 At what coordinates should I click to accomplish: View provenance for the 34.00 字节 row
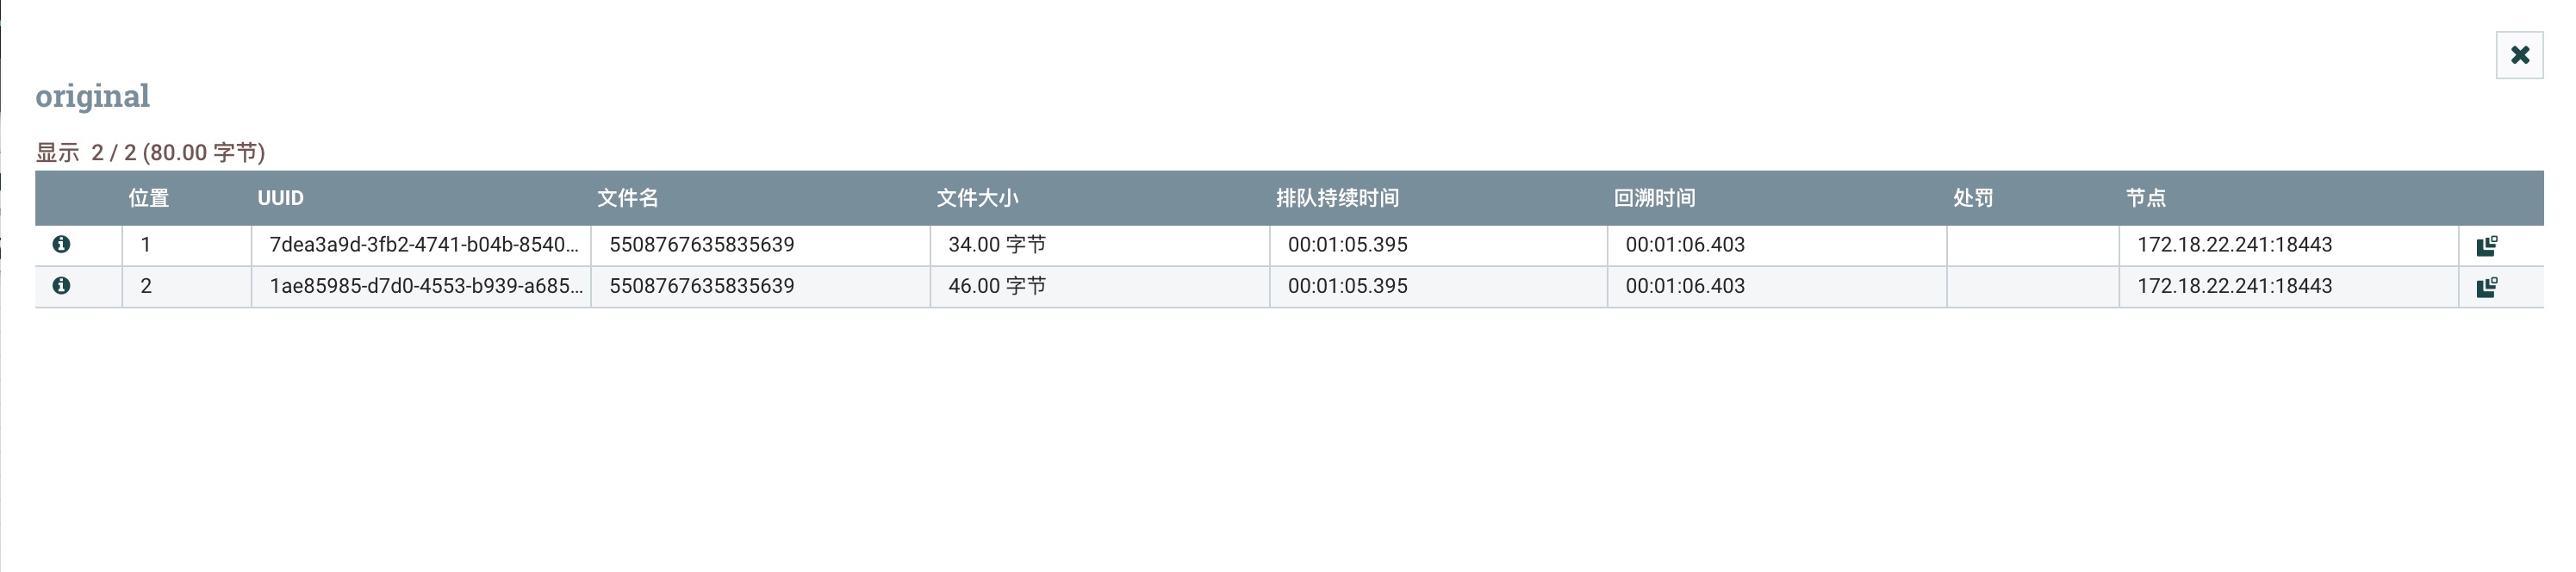coord(2486,246)
